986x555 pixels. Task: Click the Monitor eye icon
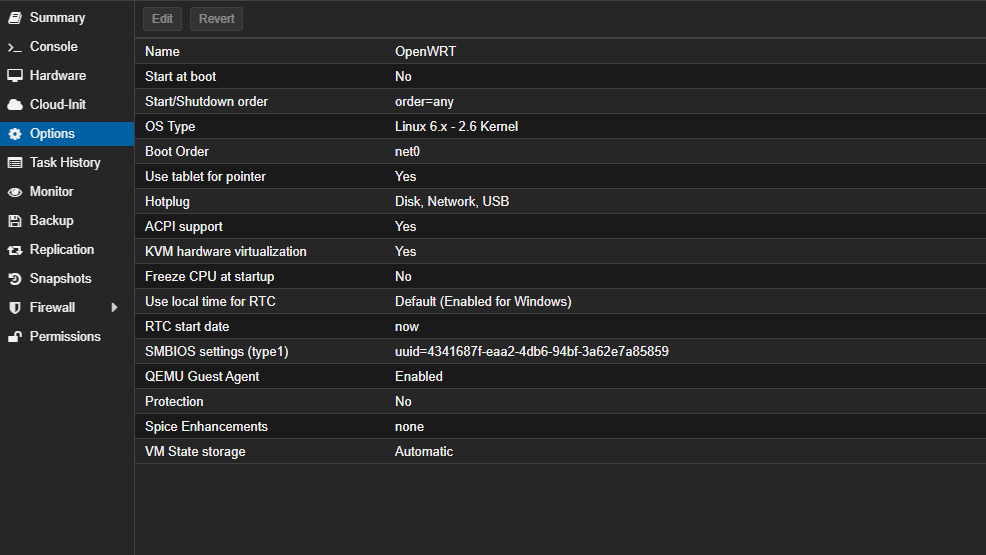[15, 192]
